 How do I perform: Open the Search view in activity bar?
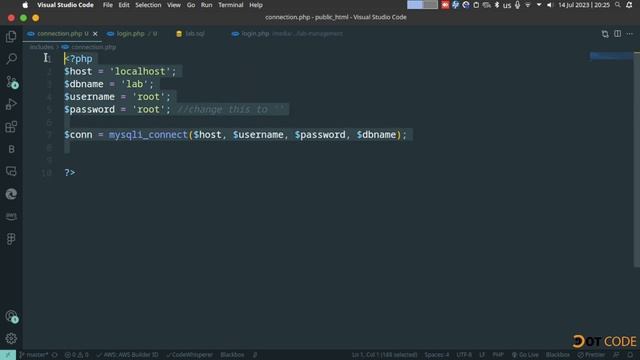coord(11,59)
